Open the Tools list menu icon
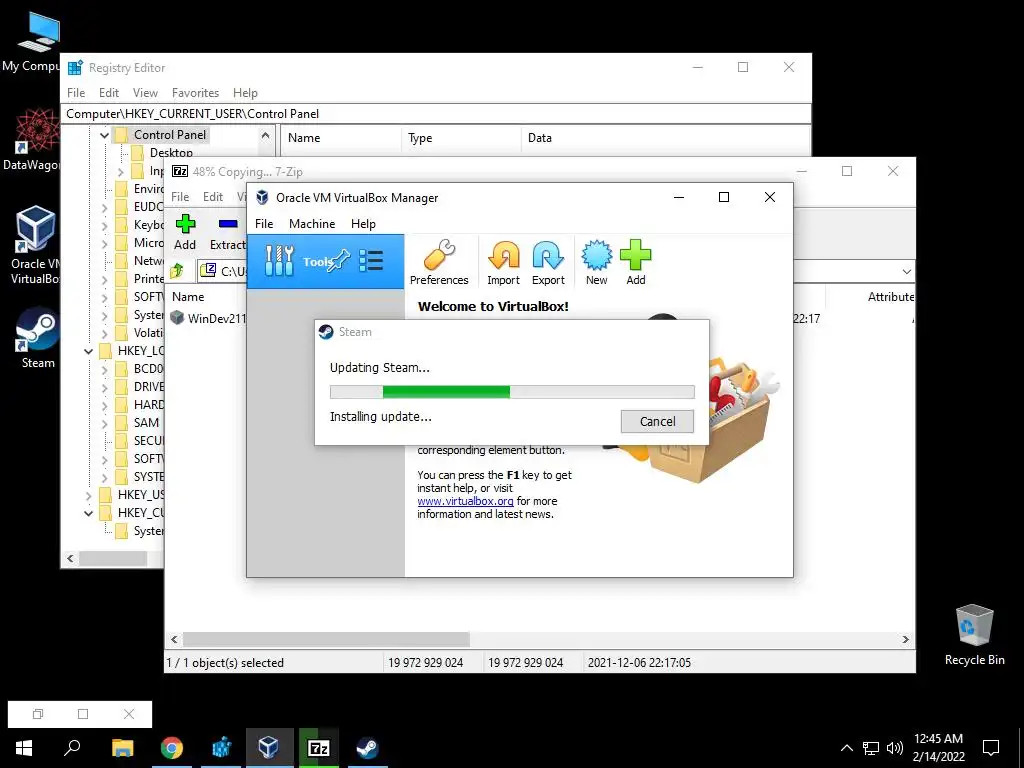Viewport: 1024px width, 768px height. (371, 261)
